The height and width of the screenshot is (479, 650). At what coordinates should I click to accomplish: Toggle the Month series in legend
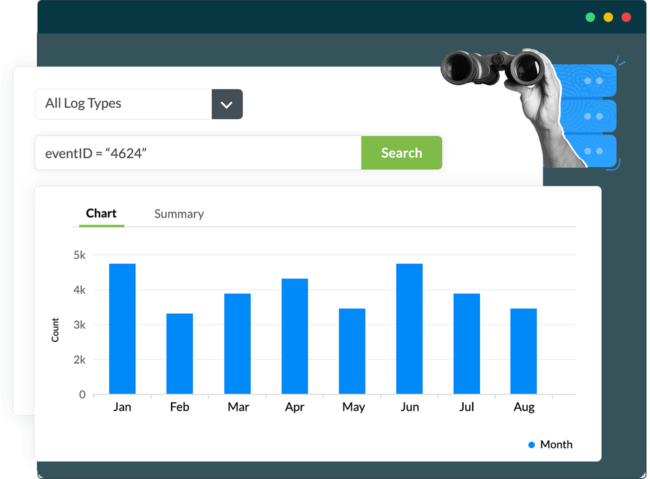[x=551, y=445]
